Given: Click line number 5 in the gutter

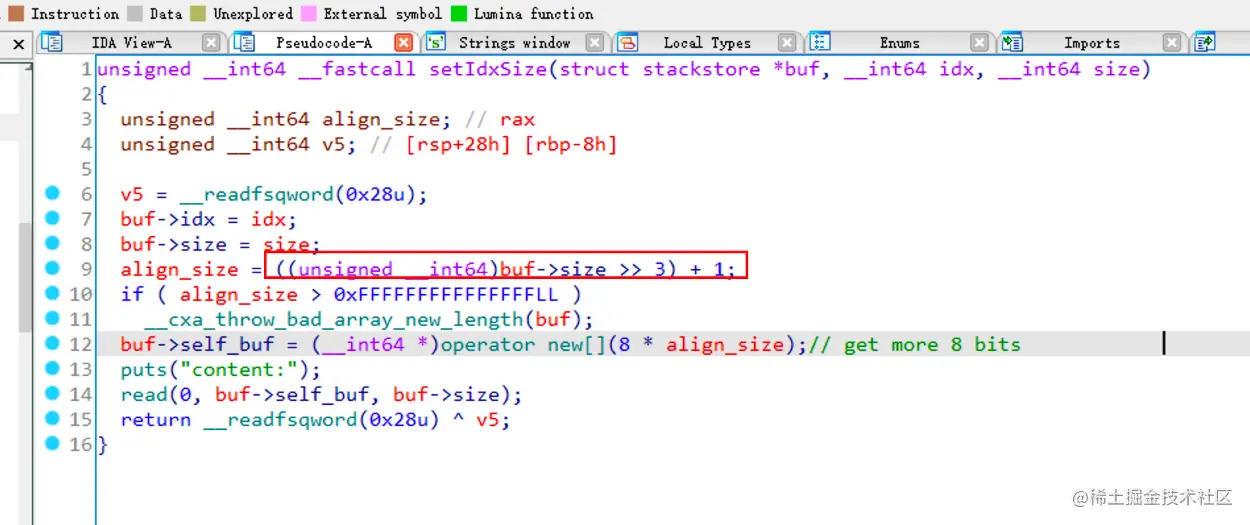Looking at the screenshot, I should 87,169.
